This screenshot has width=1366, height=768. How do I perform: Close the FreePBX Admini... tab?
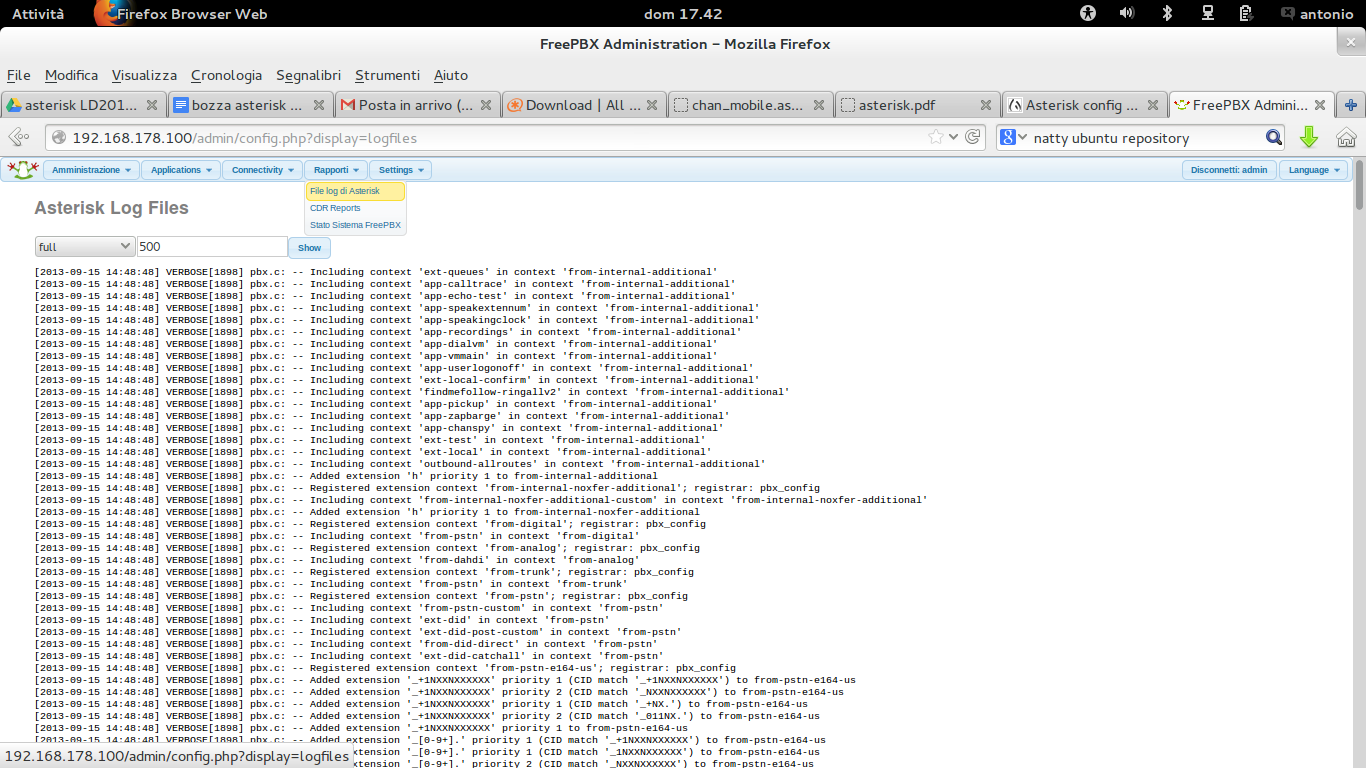click(x=1320, y=104)
